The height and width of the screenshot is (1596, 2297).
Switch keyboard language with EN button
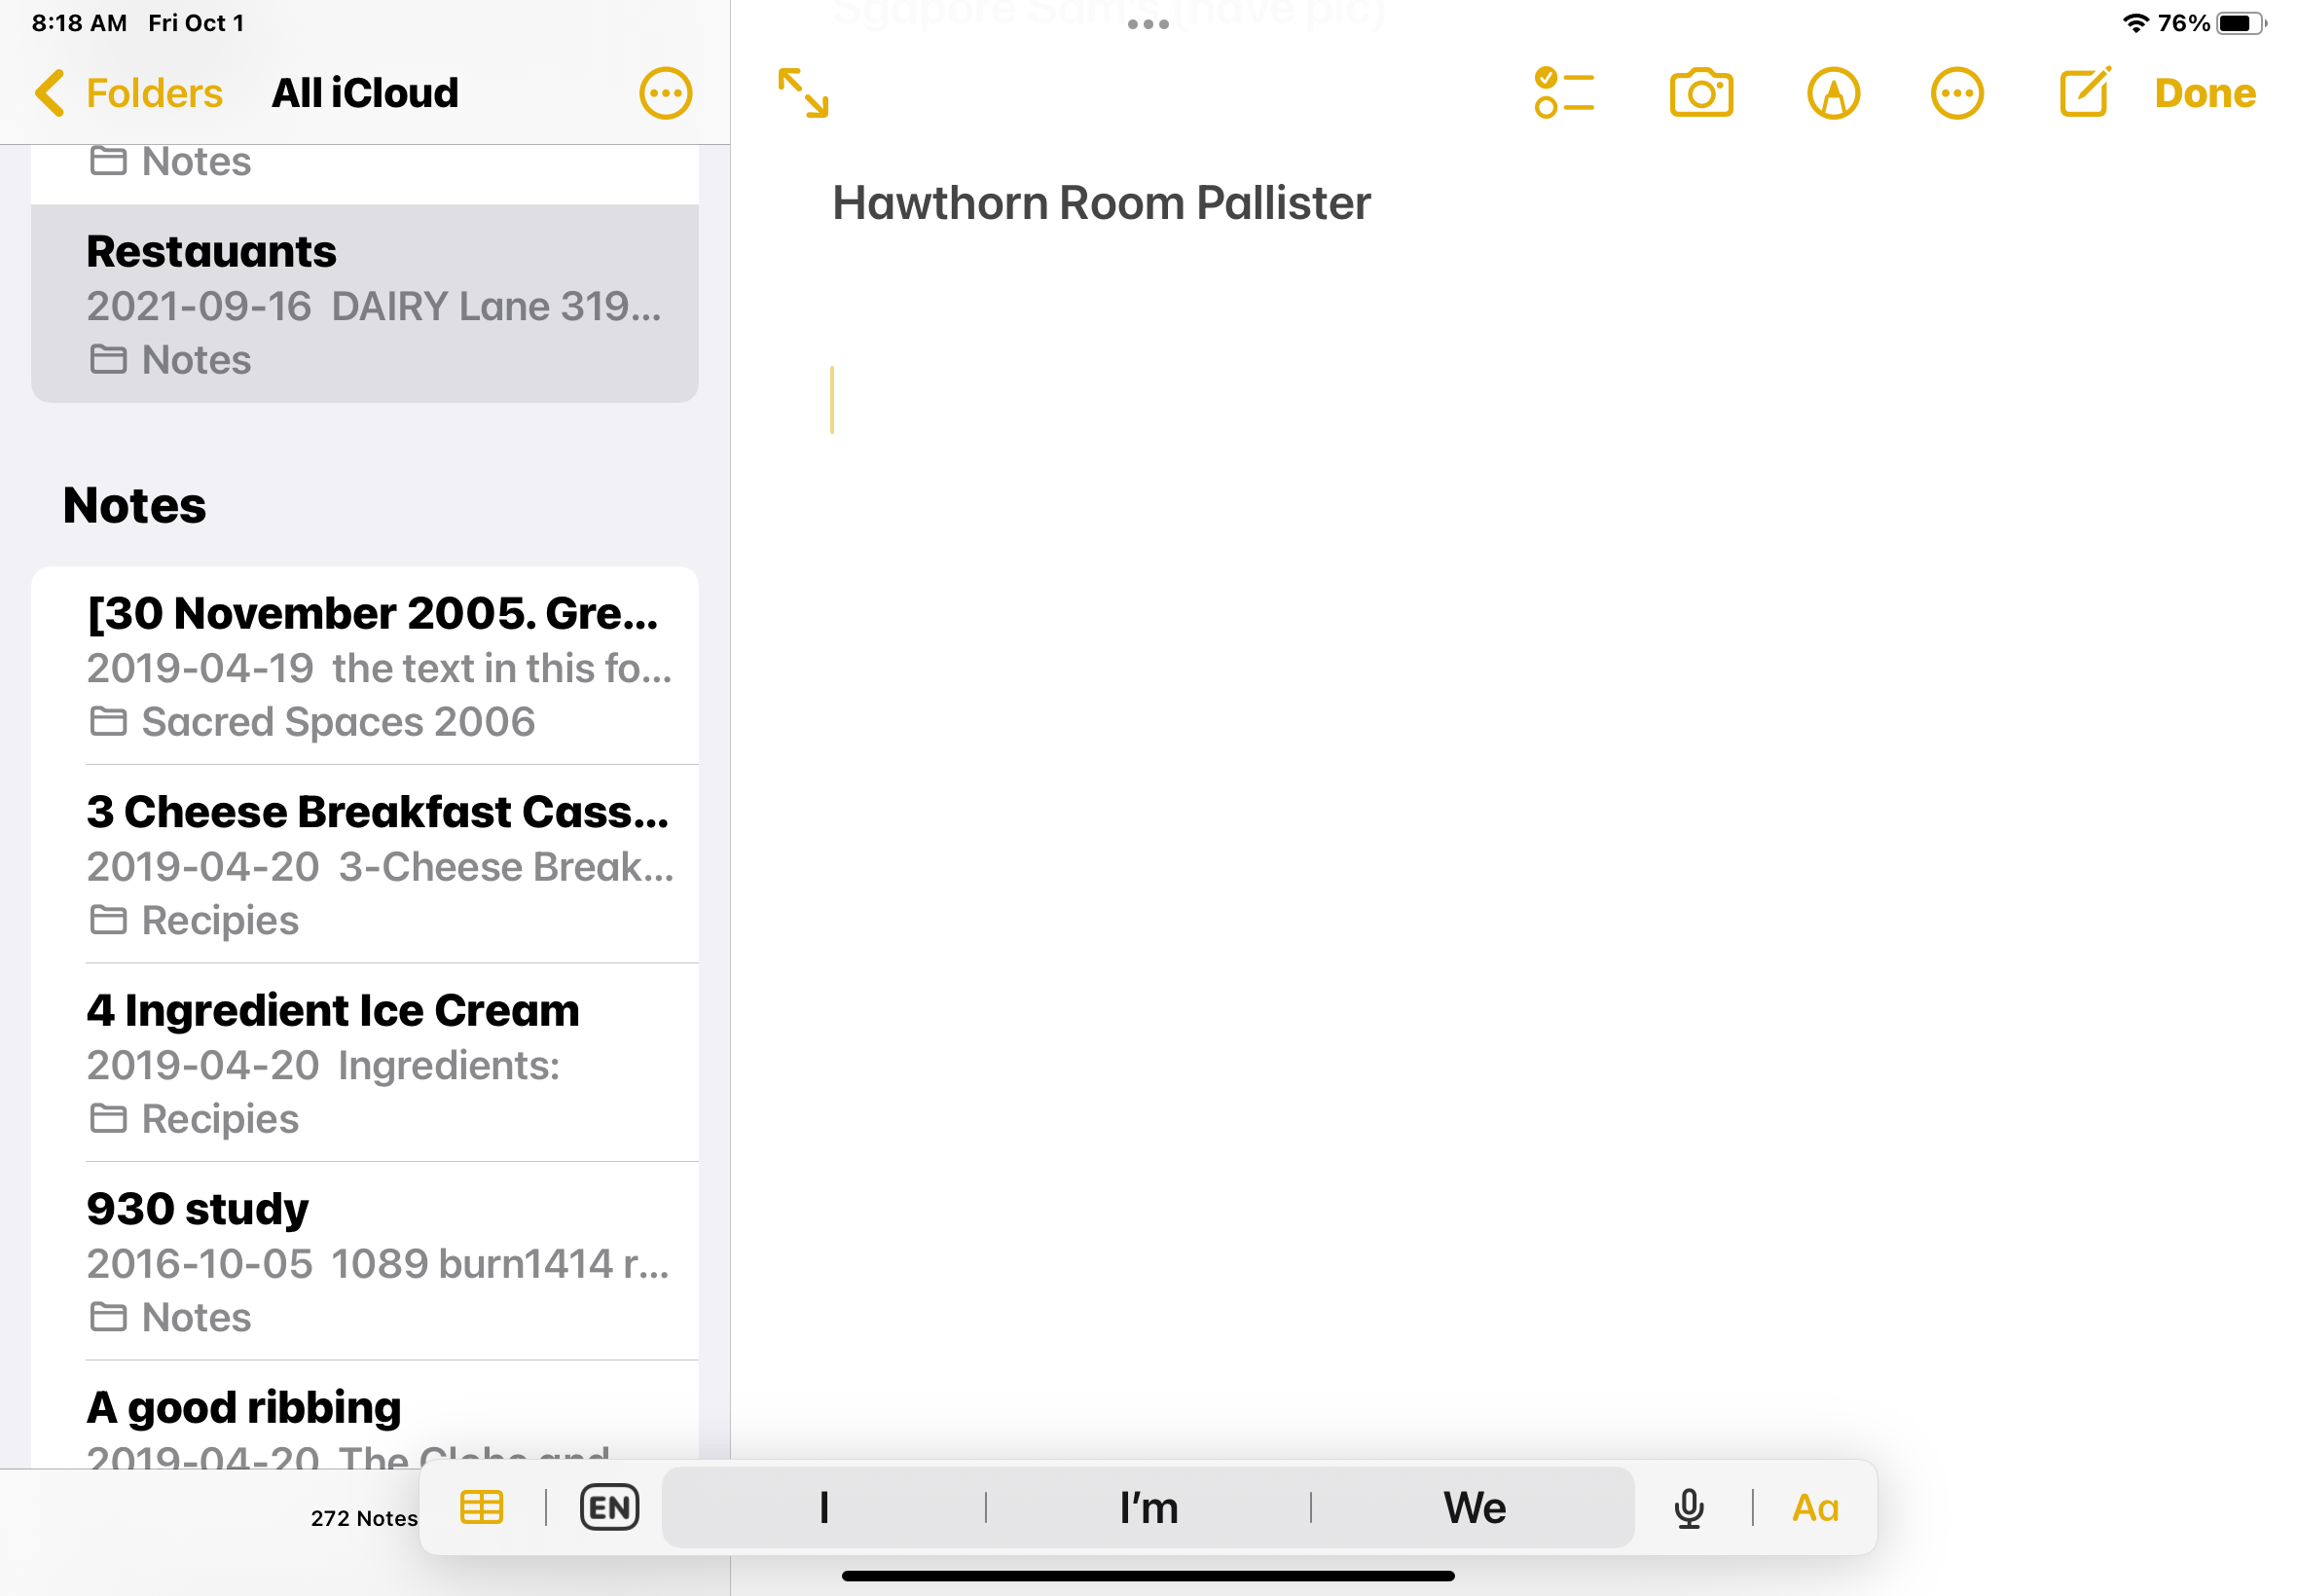(609, 1507)
